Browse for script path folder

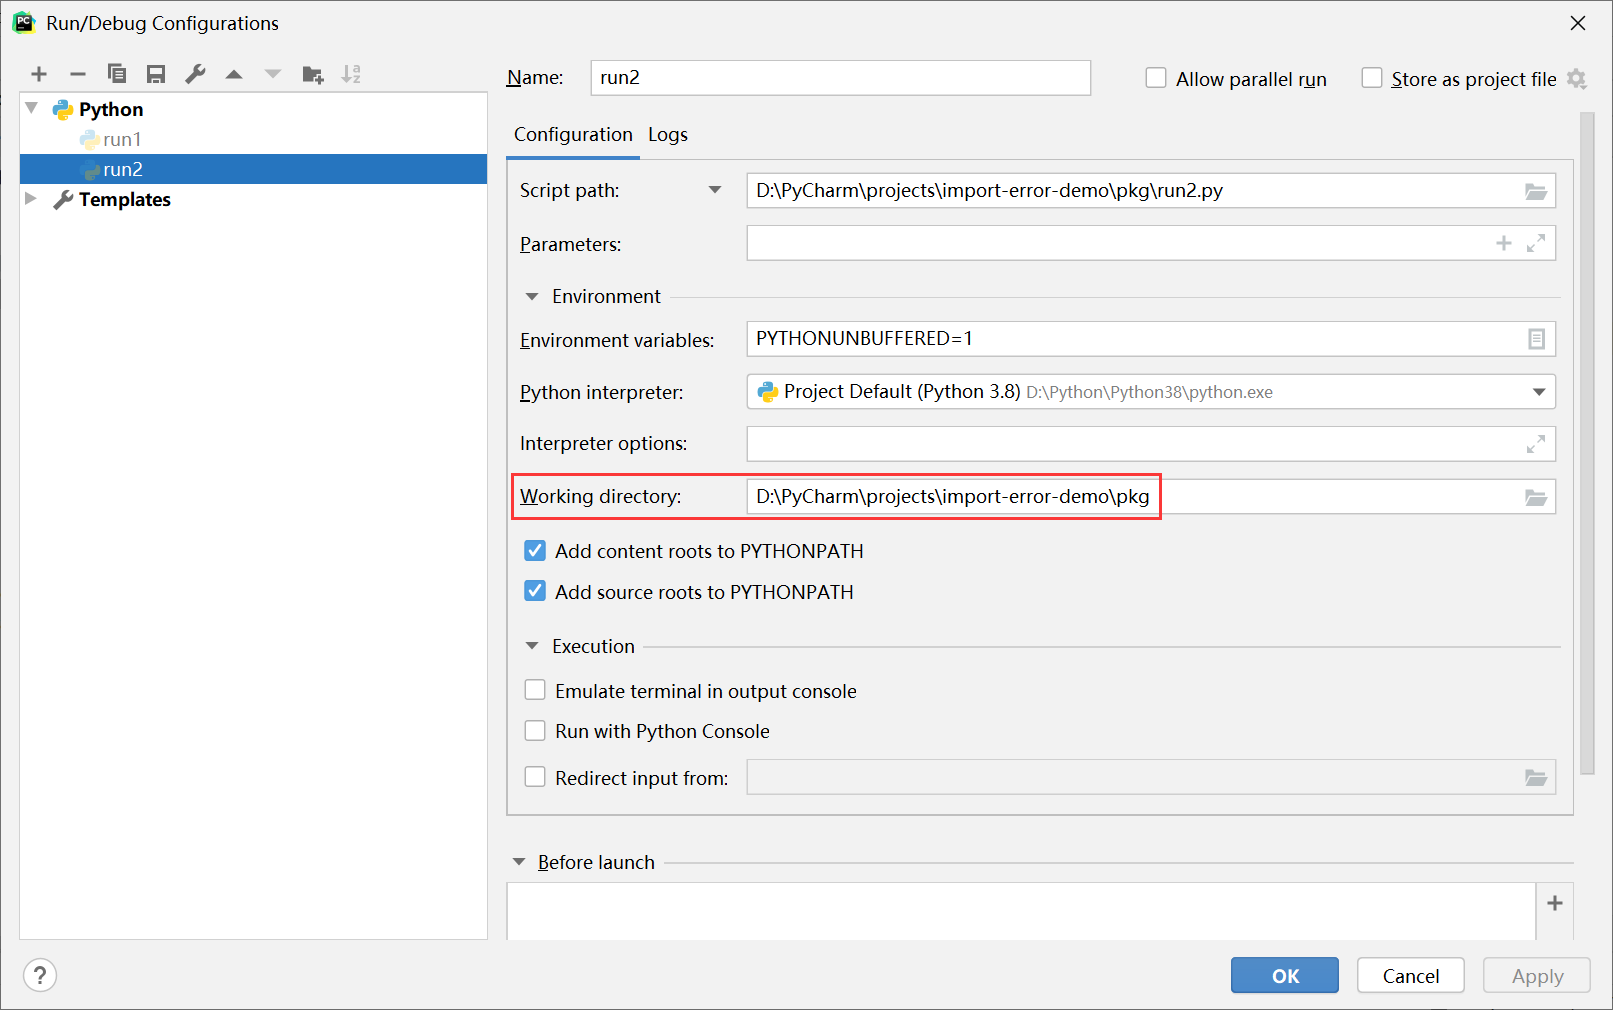coord(1536,191)
